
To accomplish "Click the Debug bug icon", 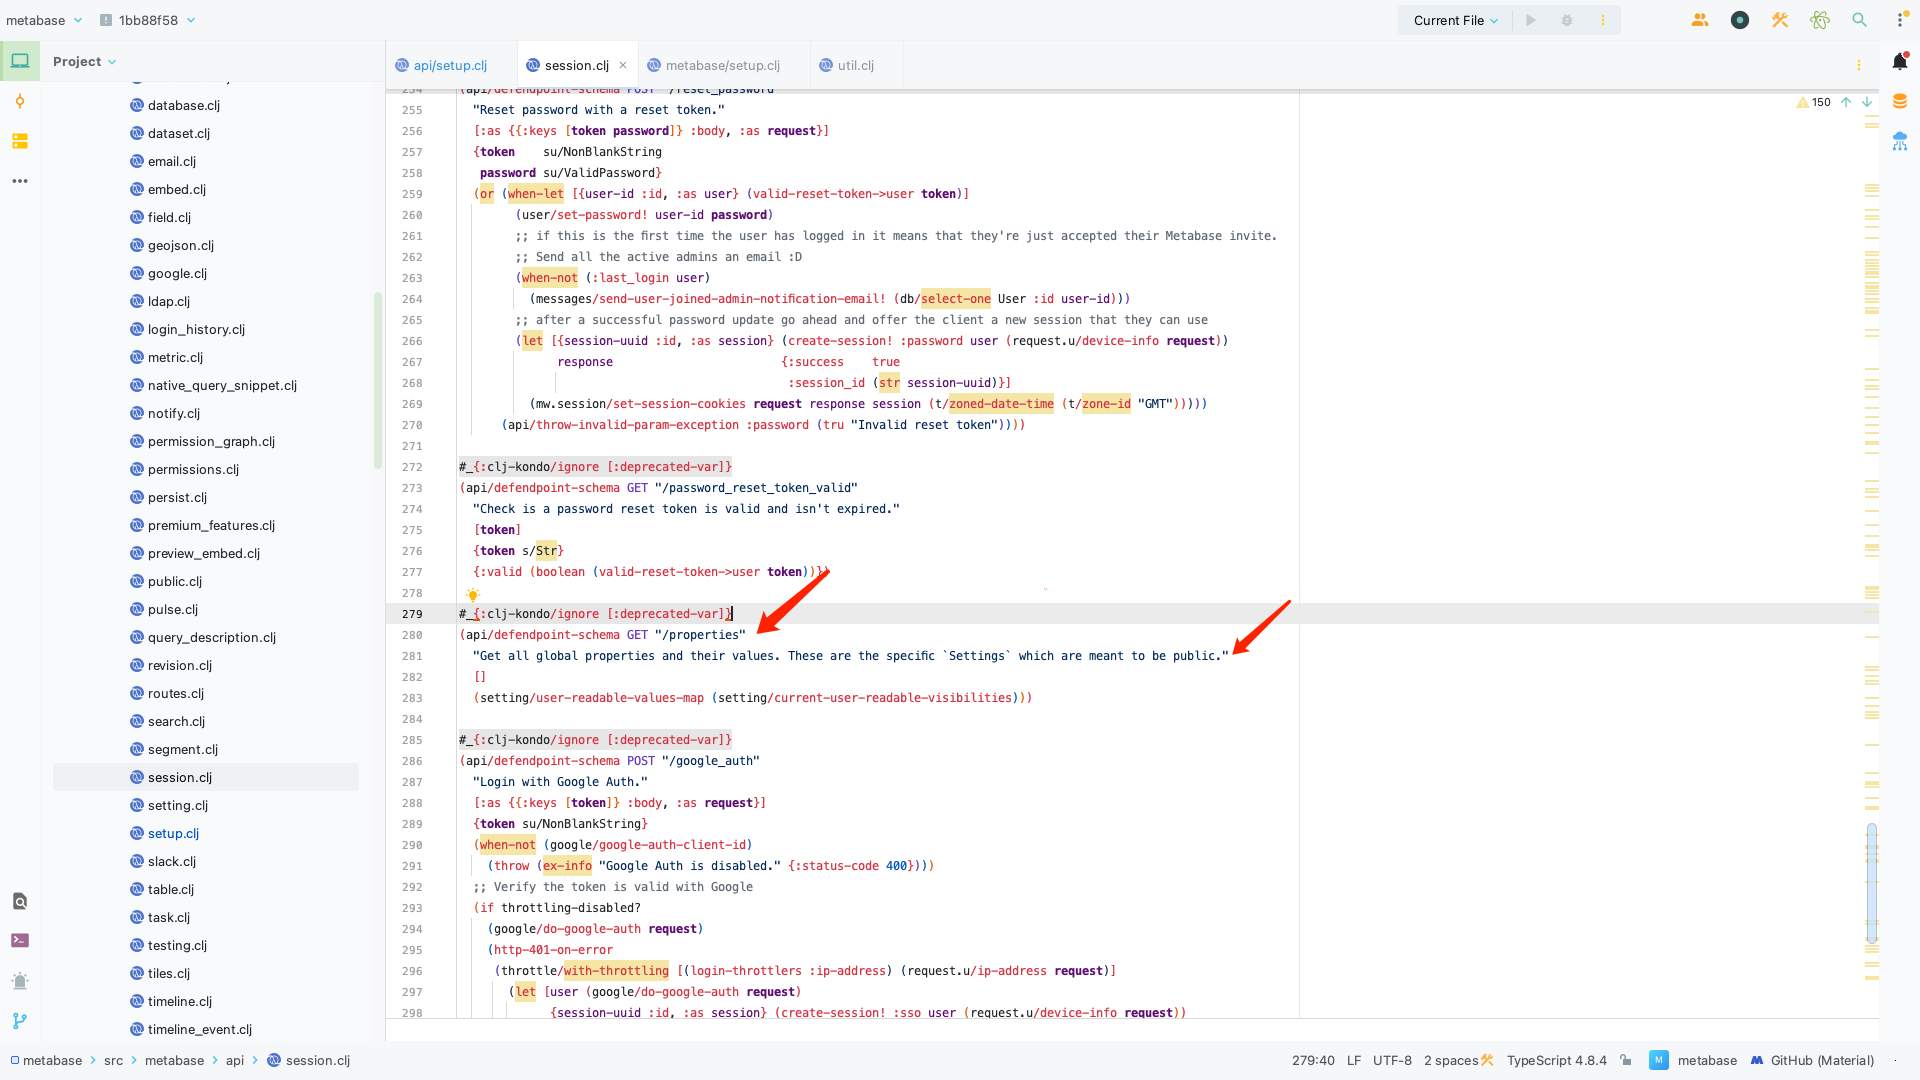I will pyautogui.click(x=1567, y=20).
